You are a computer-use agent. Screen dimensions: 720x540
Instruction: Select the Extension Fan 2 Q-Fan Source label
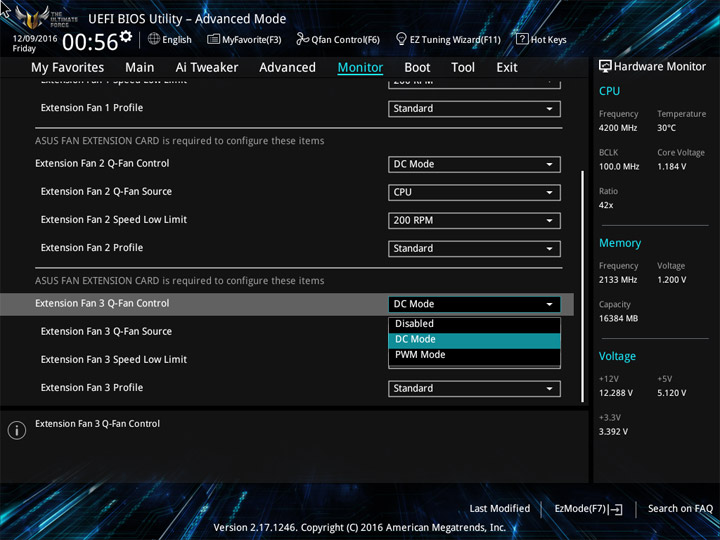click(106, 191)
